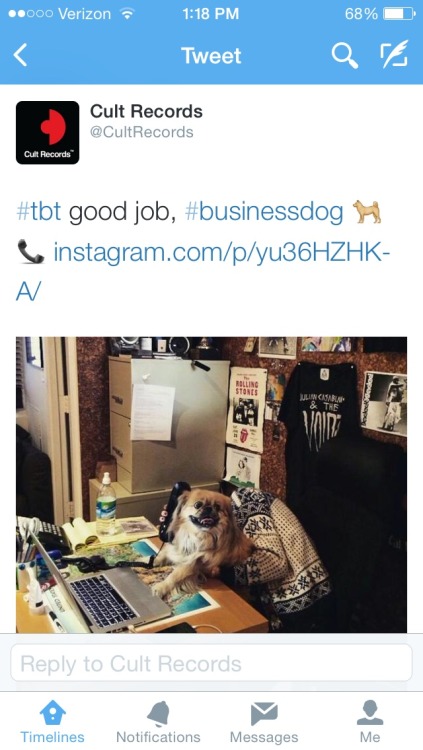Image resolution: width=423 pixels, height=750 pixels.
Task: Switch to the Timelines tab label
Action: 52,737
